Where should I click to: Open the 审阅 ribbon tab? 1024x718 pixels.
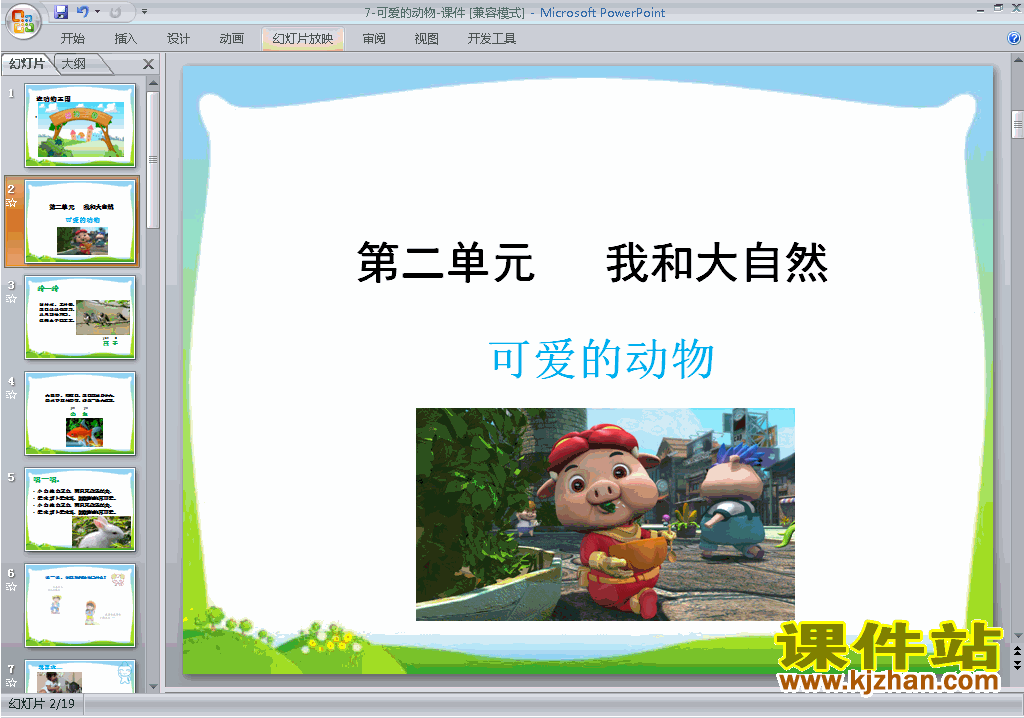374,39
